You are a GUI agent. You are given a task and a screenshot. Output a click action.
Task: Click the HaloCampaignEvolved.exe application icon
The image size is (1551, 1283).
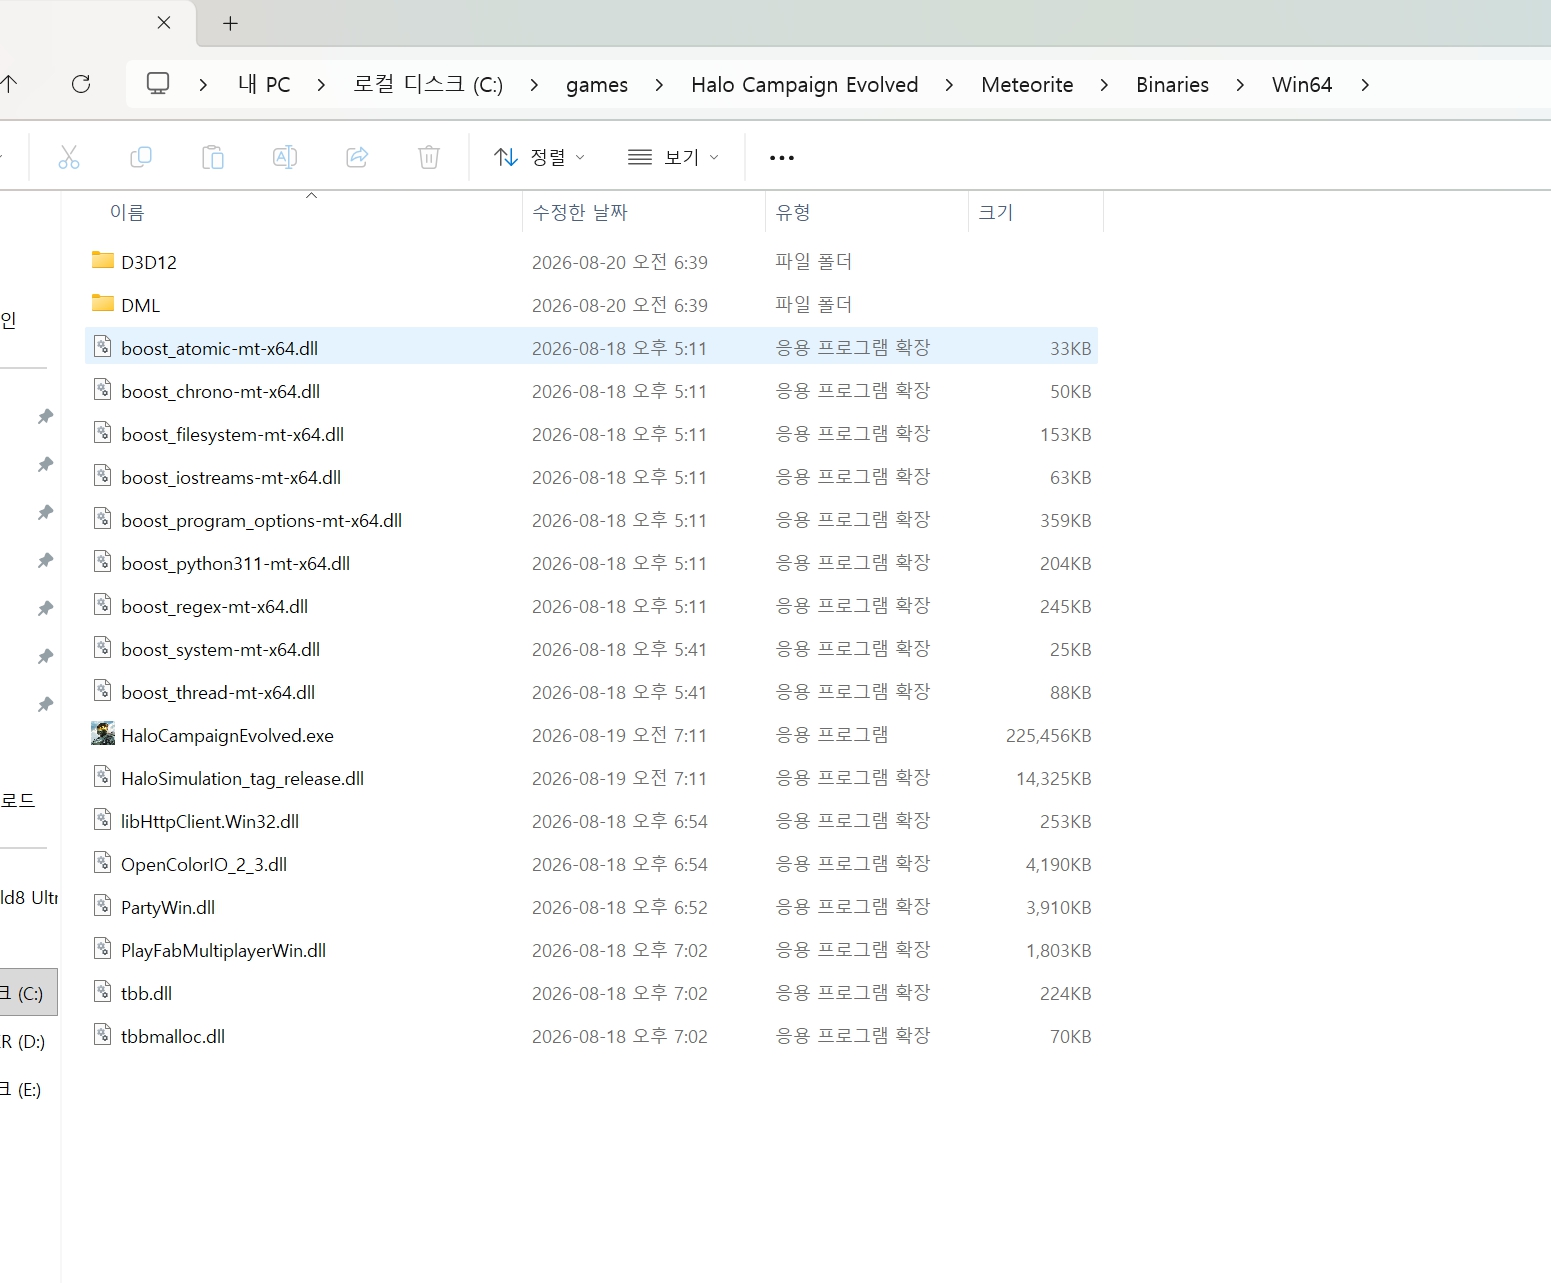(103, 734)
